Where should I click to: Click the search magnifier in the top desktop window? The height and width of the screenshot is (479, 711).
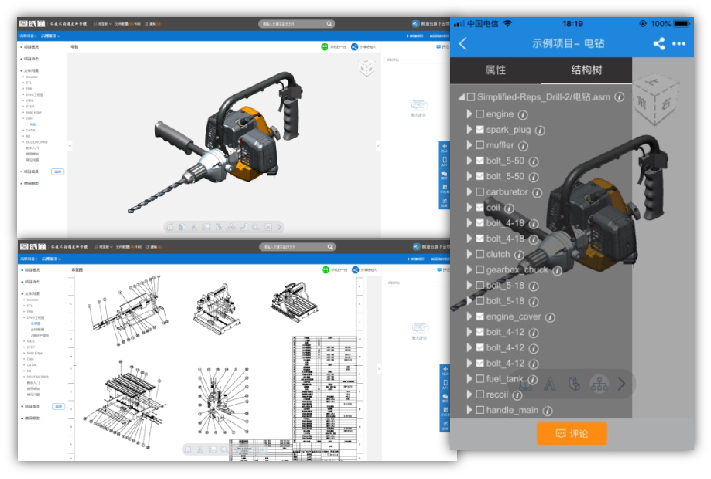pos(329,24)
